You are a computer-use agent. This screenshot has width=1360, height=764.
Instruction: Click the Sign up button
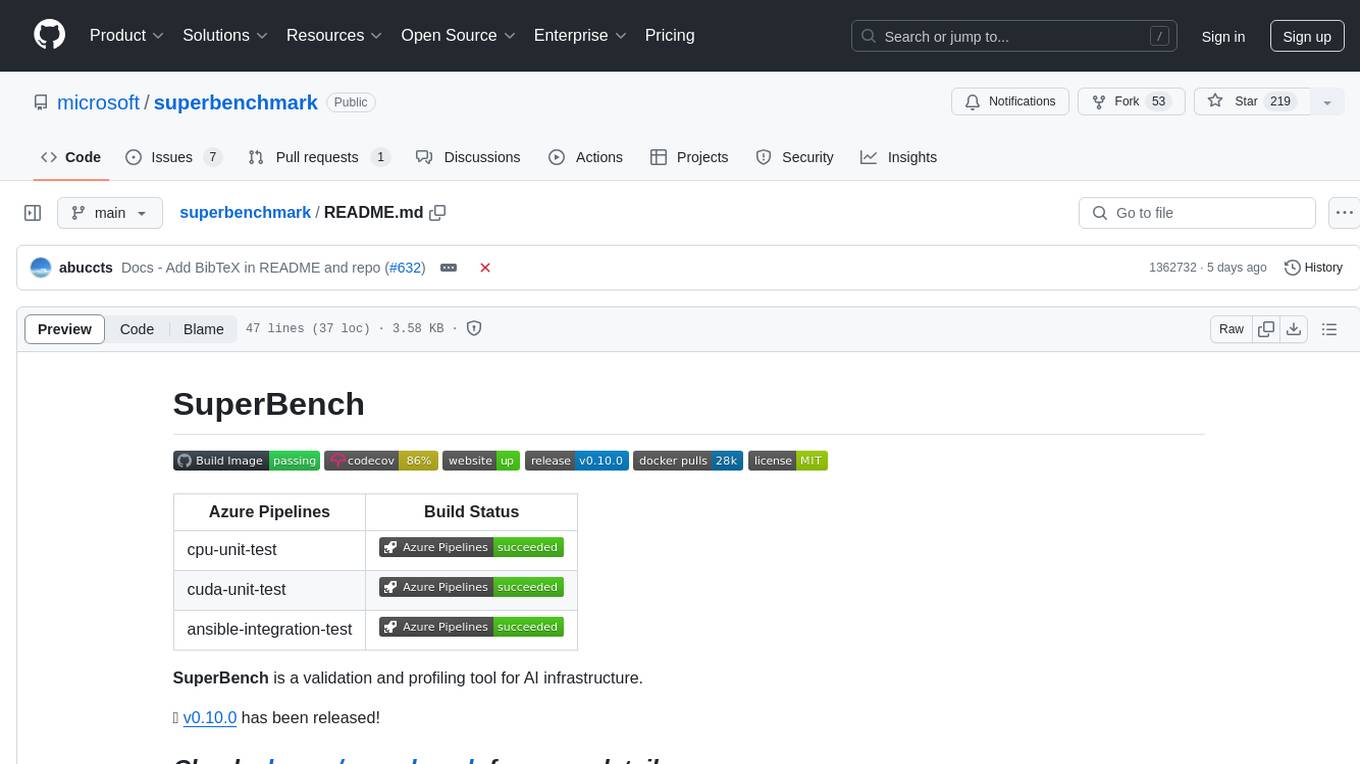tap(1307, 36)
